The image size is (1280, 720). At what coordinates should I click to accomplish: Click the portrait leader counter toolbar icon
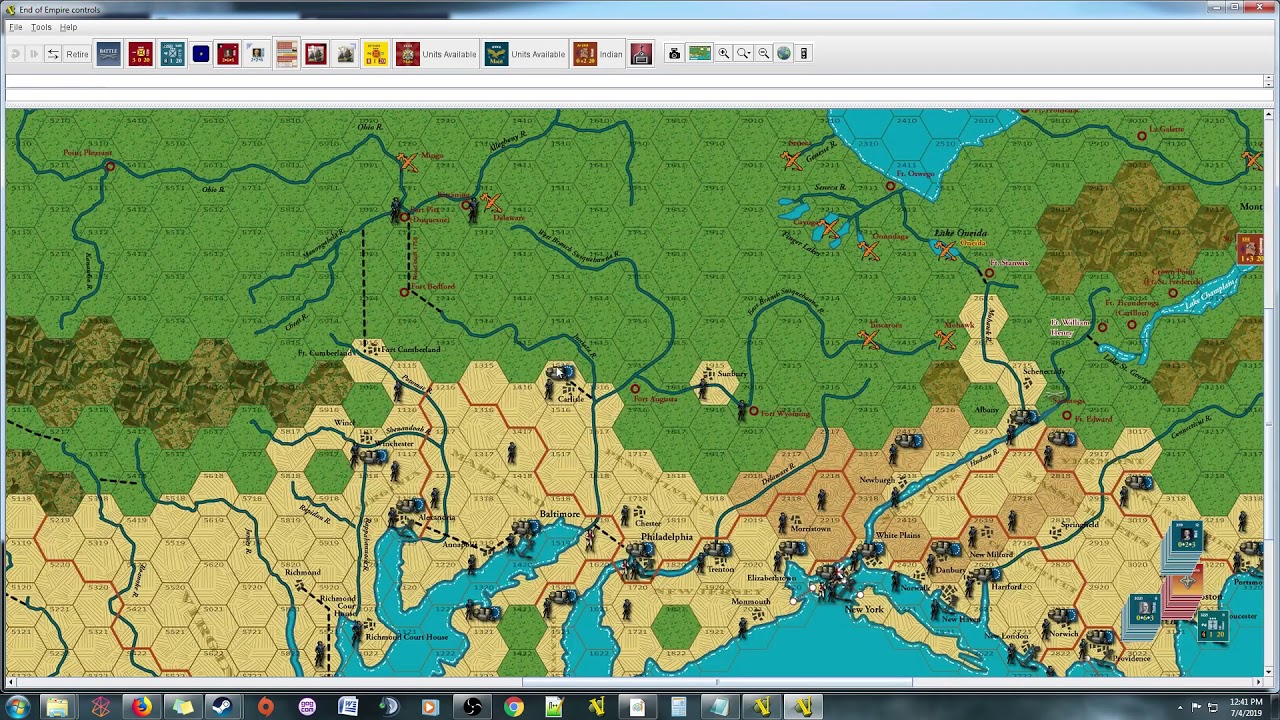[x=257, y=54]
